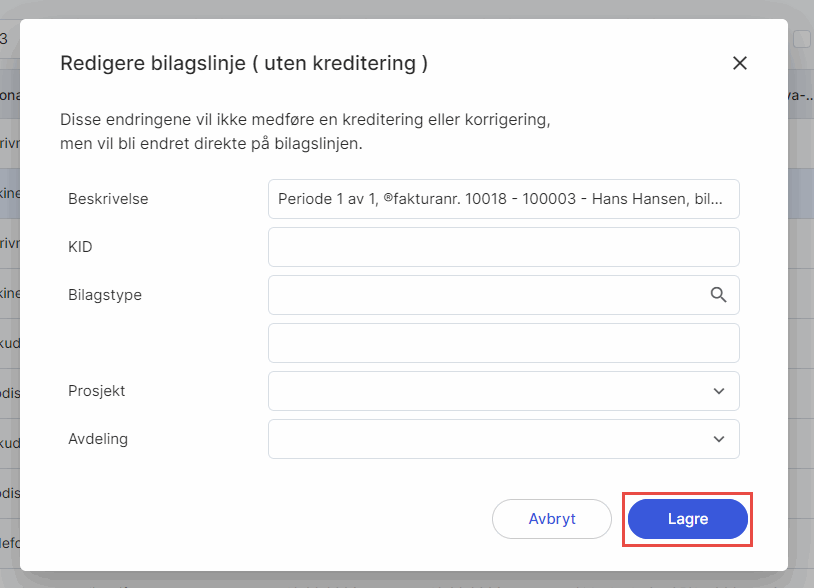Expand the Prosjekt selector chevron
814x588 pixels.
(717, 391)
